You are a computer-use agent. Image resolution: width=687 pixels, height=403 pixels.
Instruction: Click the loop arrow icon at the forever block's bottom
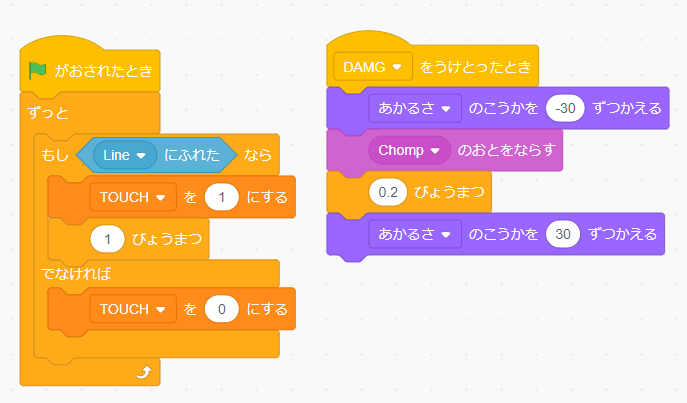coord(143,372)
